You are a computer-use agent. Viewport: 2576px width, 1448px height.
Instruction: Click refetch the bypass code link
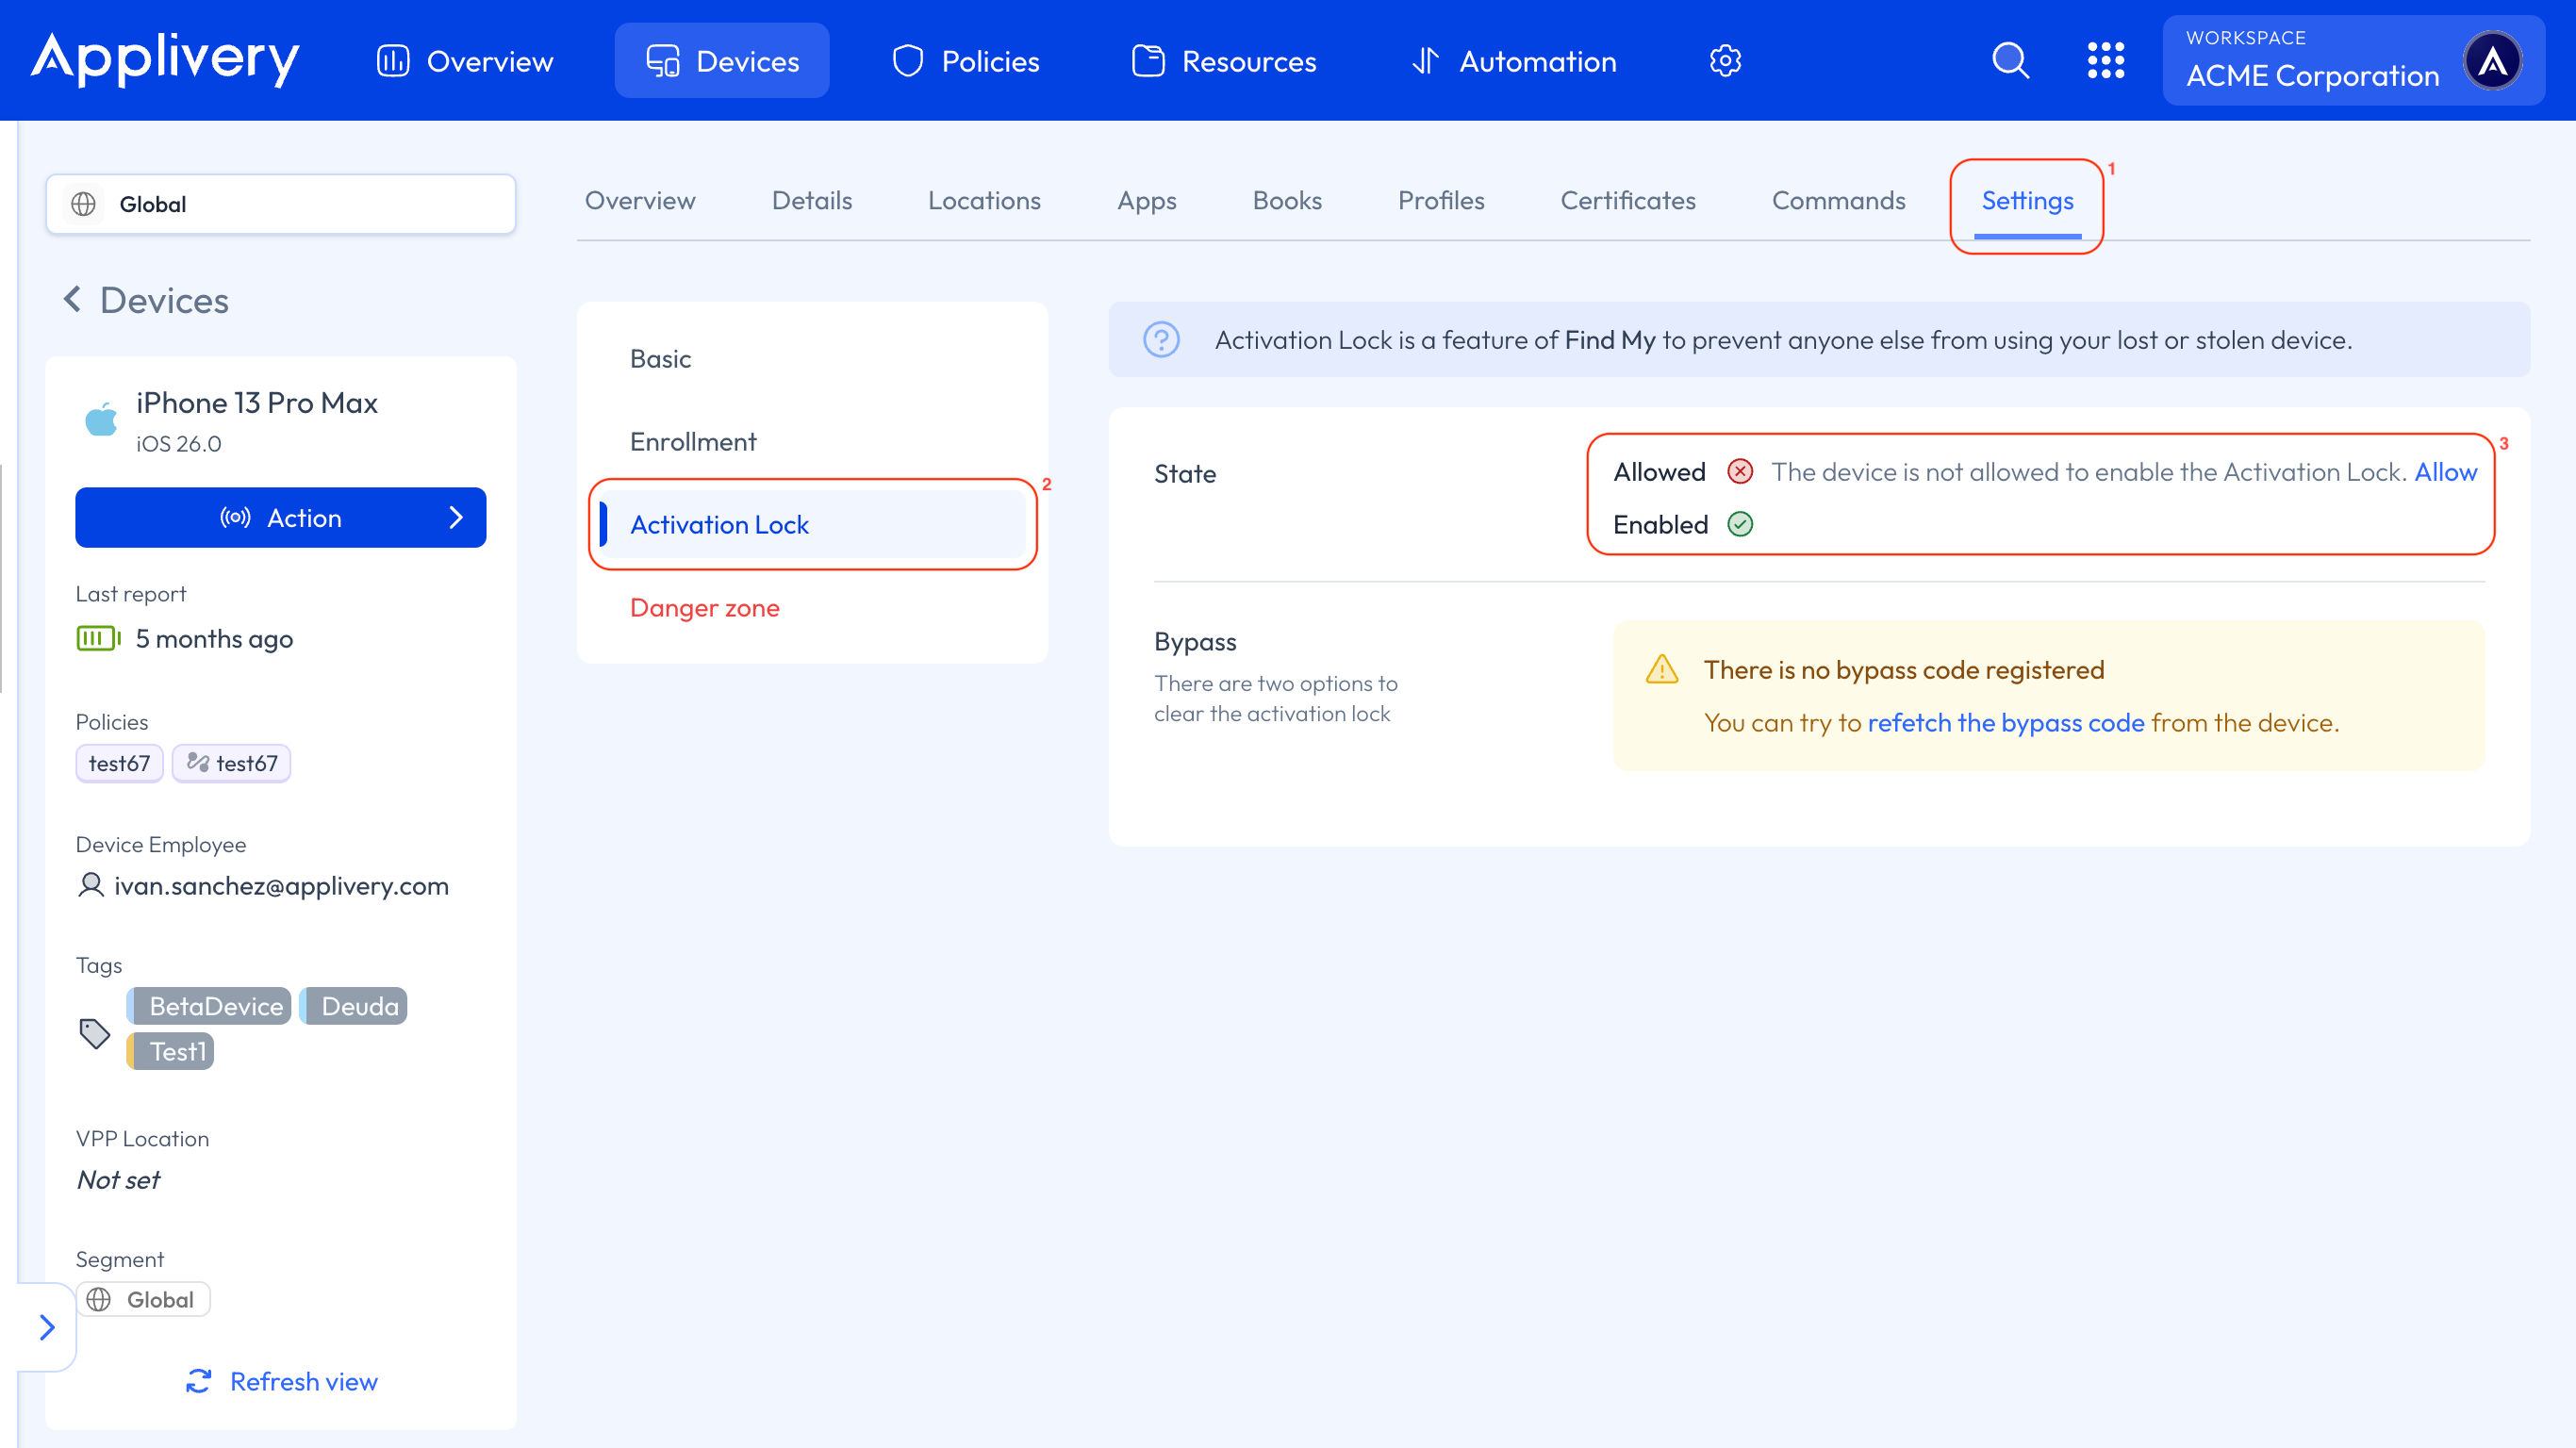coord(2005,723)
